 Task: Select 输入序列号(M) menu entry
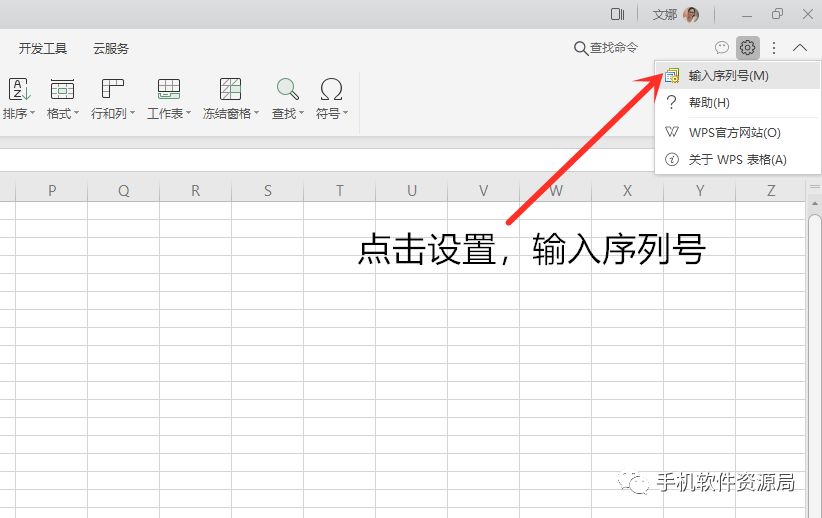(x=738, y=75)
